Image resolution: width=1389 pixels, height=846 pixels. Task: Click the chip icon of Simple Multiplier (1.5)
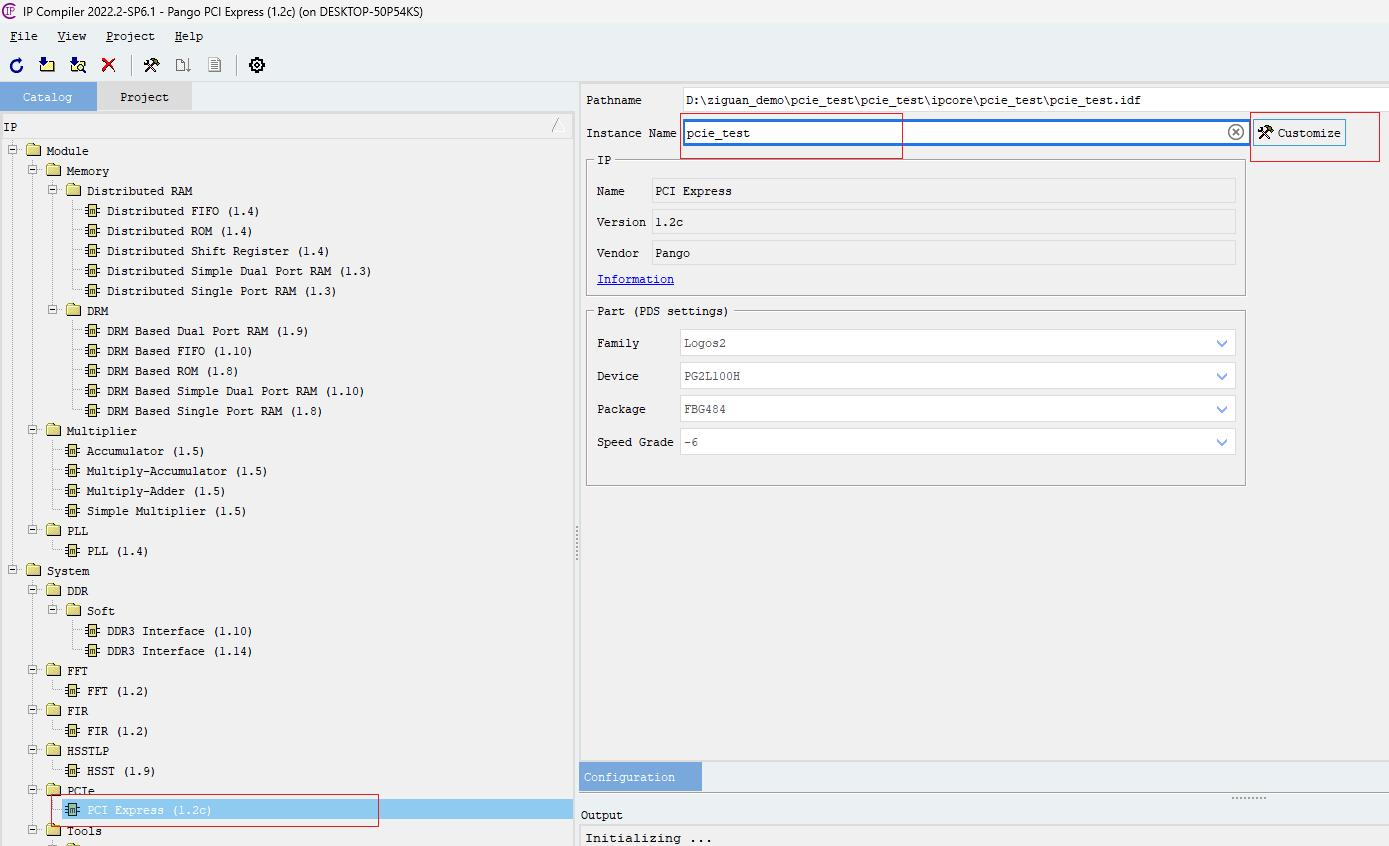coord(72,511)
